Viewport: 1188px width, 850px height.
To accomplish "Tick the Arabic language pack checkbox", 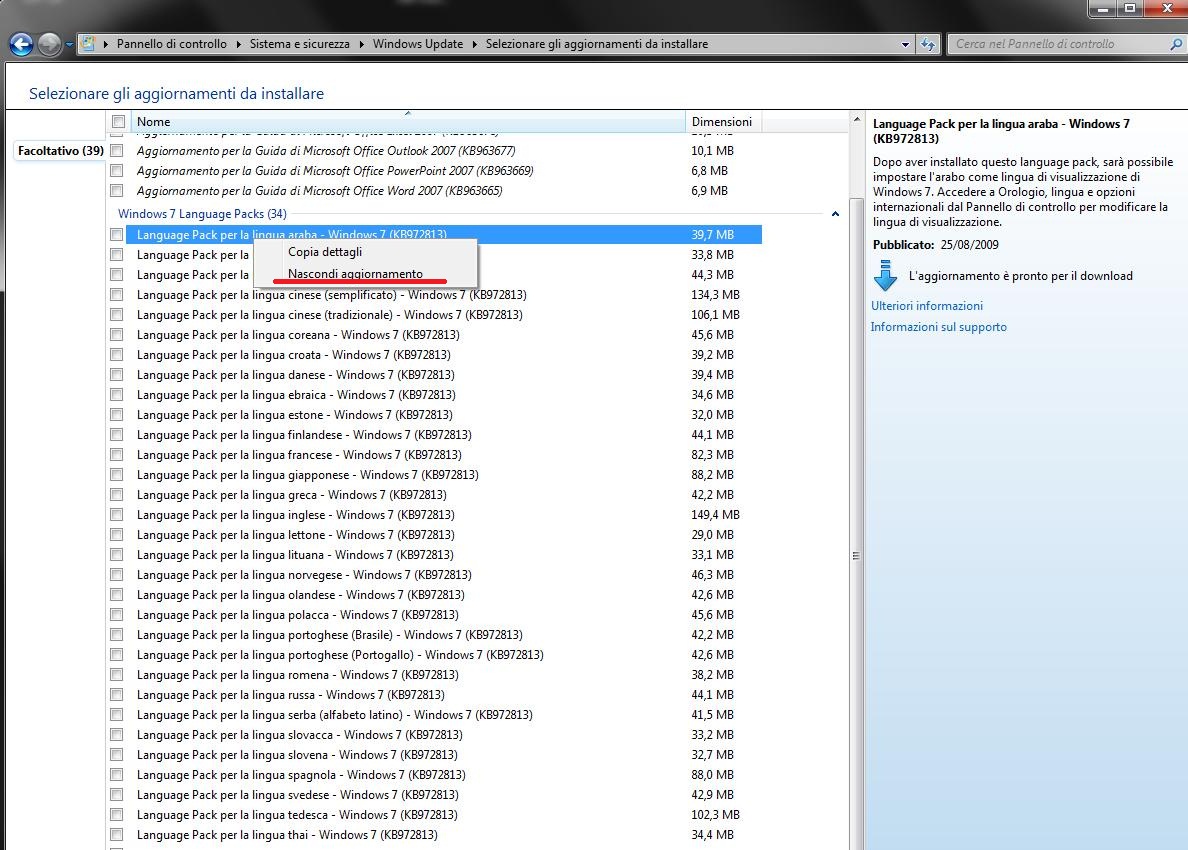I will coord(117,235).
